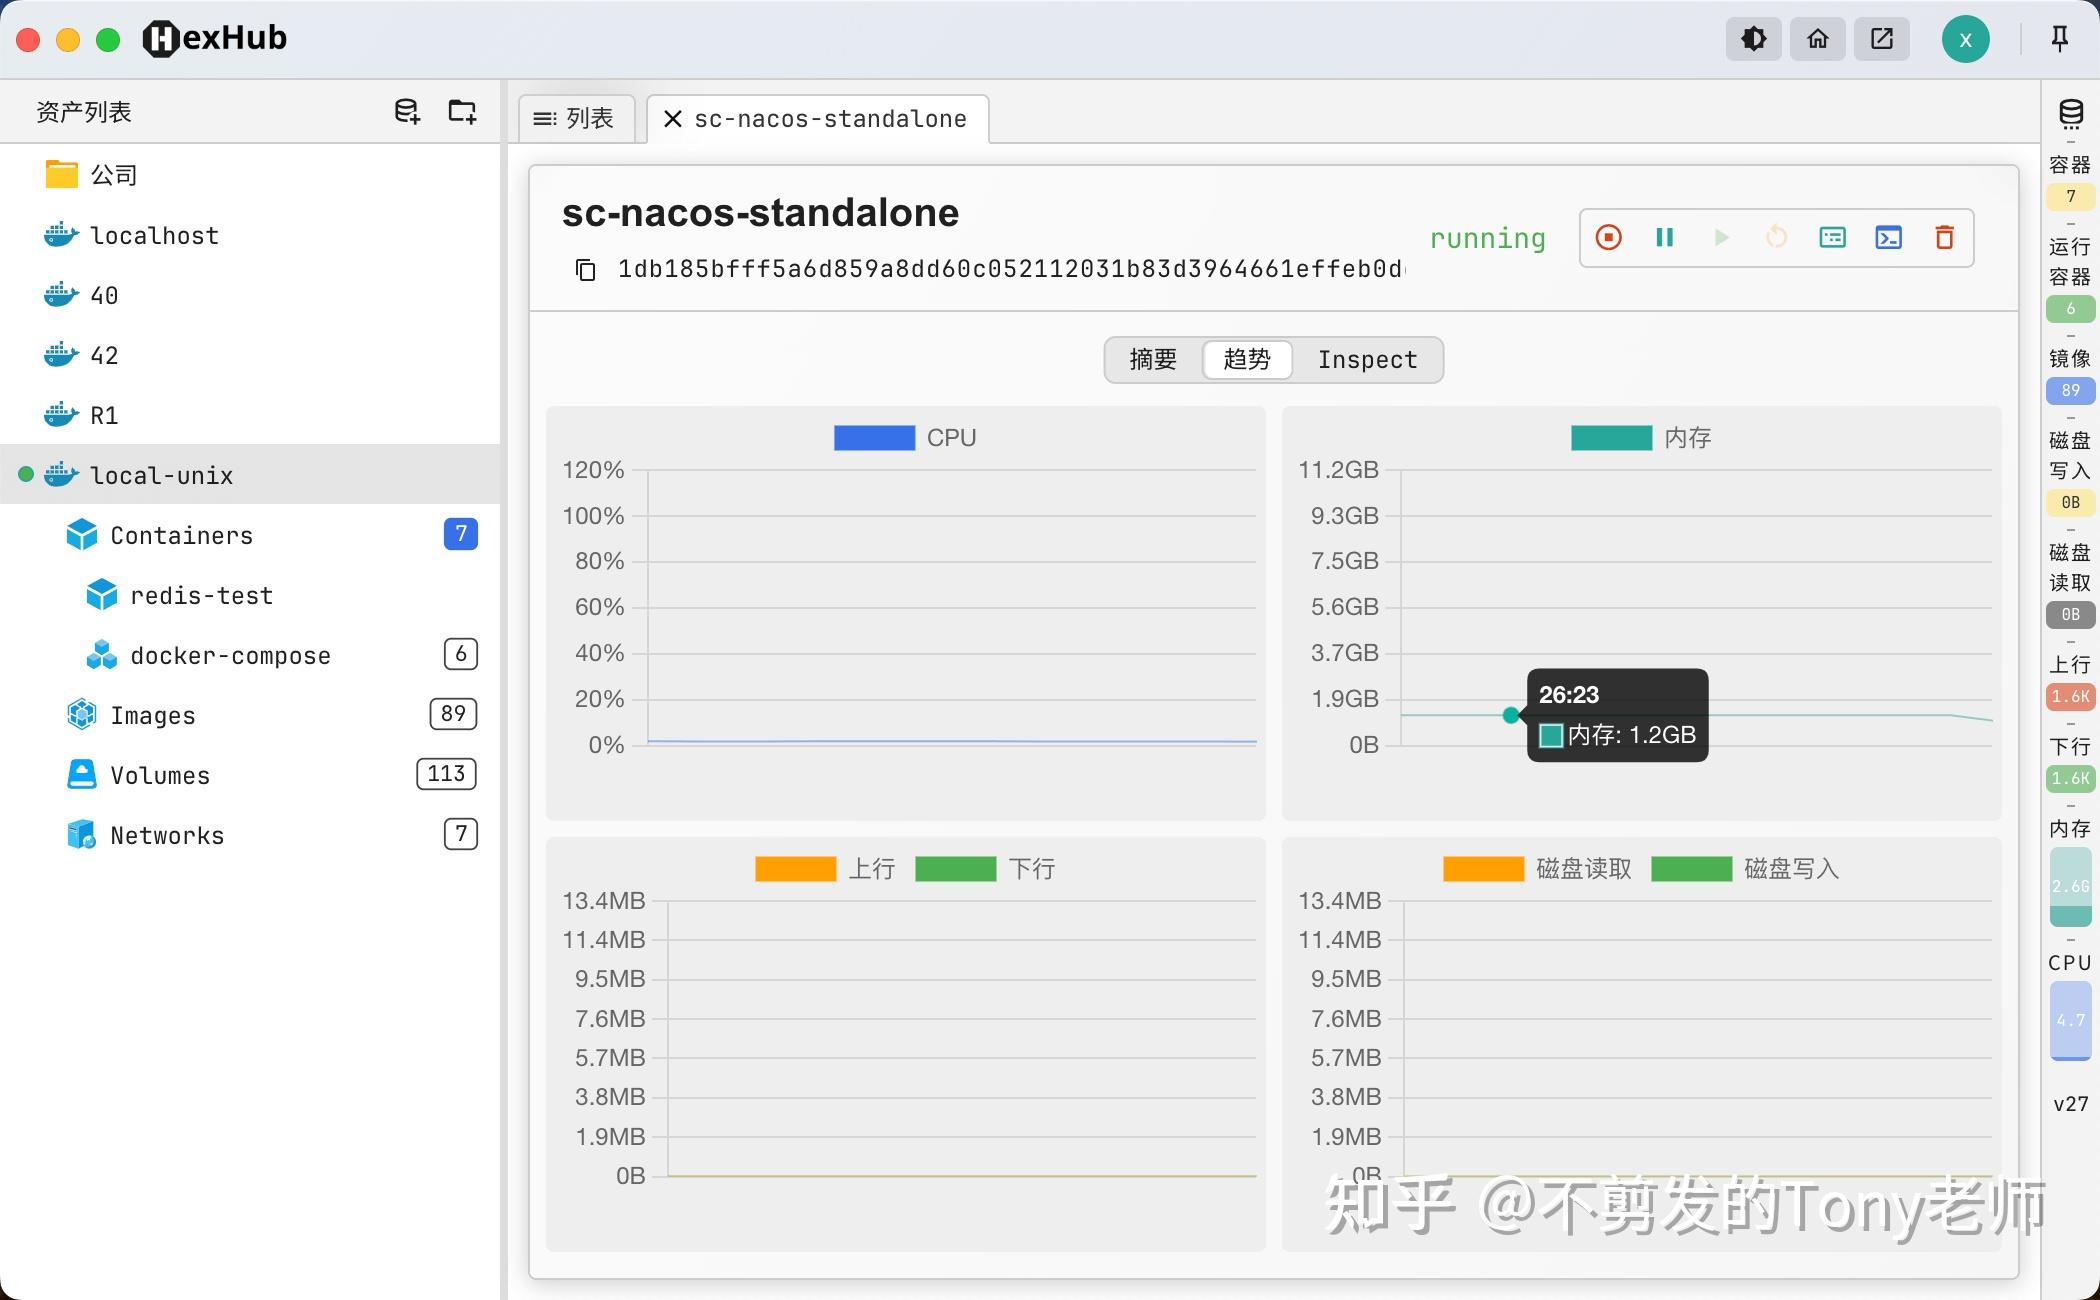Switch to the 摘要 tab
Screen dimensions: 2100x1300
point(1152,360)
